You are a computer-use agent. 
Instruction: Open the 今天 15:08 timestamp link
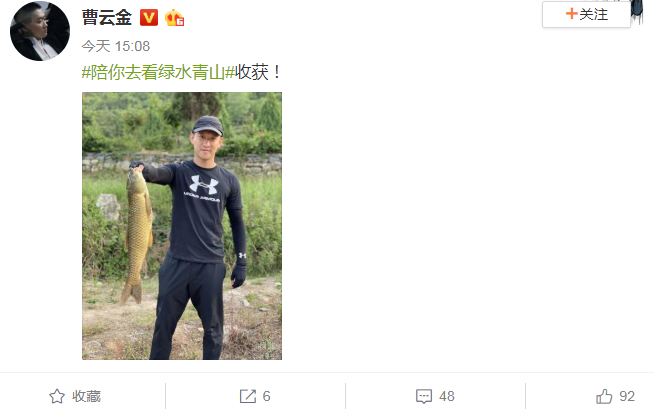116,46
